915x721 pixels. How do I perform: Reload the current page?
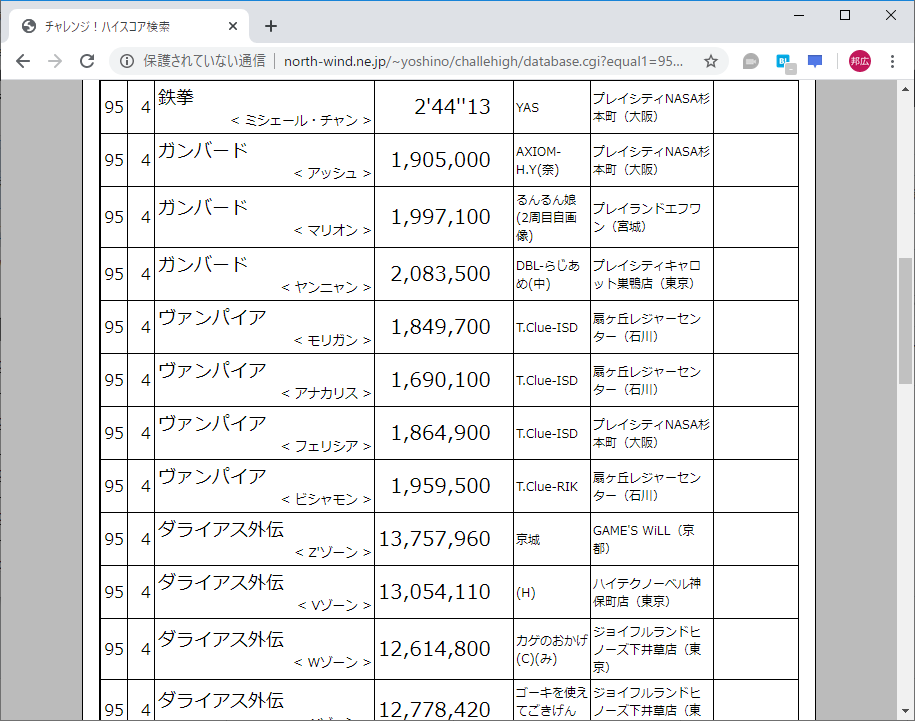(87, 61)
